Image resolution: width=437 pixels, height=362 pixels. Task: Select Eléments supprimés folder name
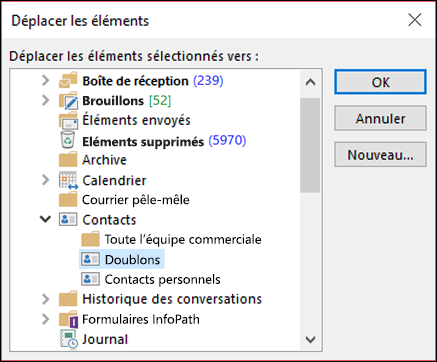143,141
